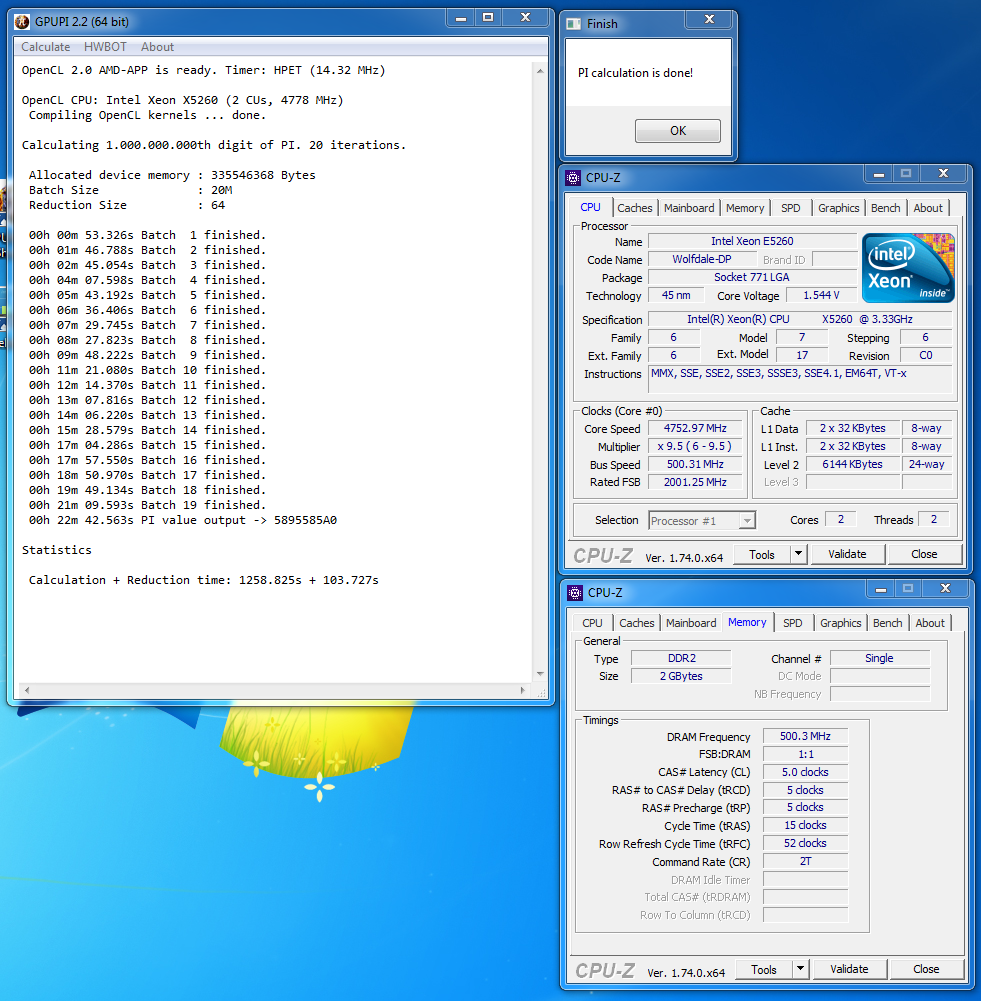This screenshot has width=981, height=1001.
Task: Minimize the lower CPU-Z Memory window
Action: [881, 589]
